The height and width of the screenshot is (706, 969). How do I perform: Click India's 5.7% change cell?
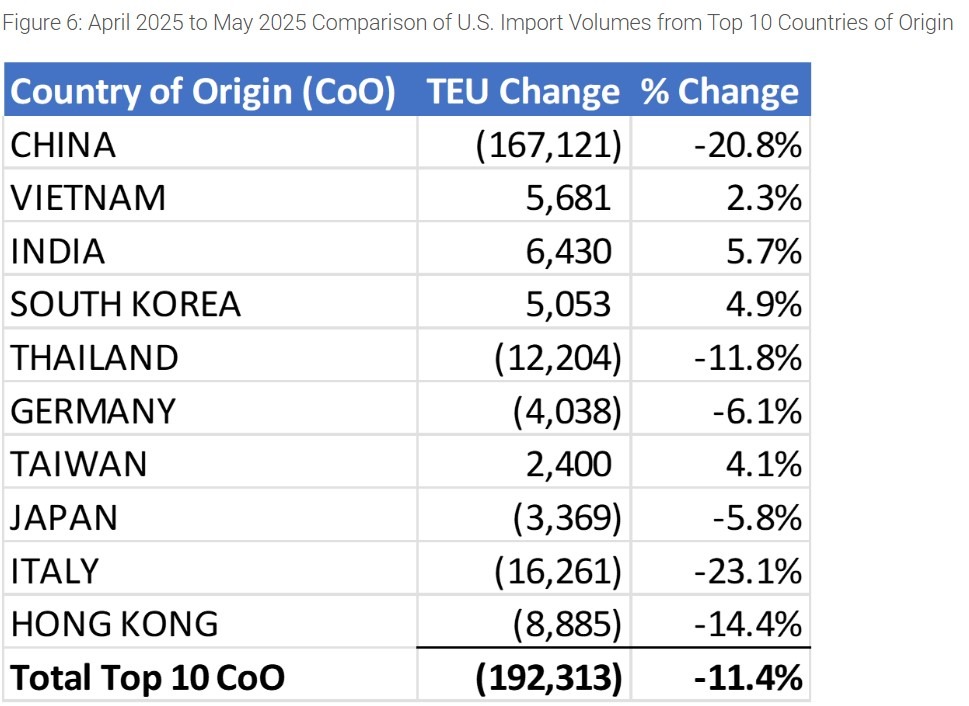(764, 251)
